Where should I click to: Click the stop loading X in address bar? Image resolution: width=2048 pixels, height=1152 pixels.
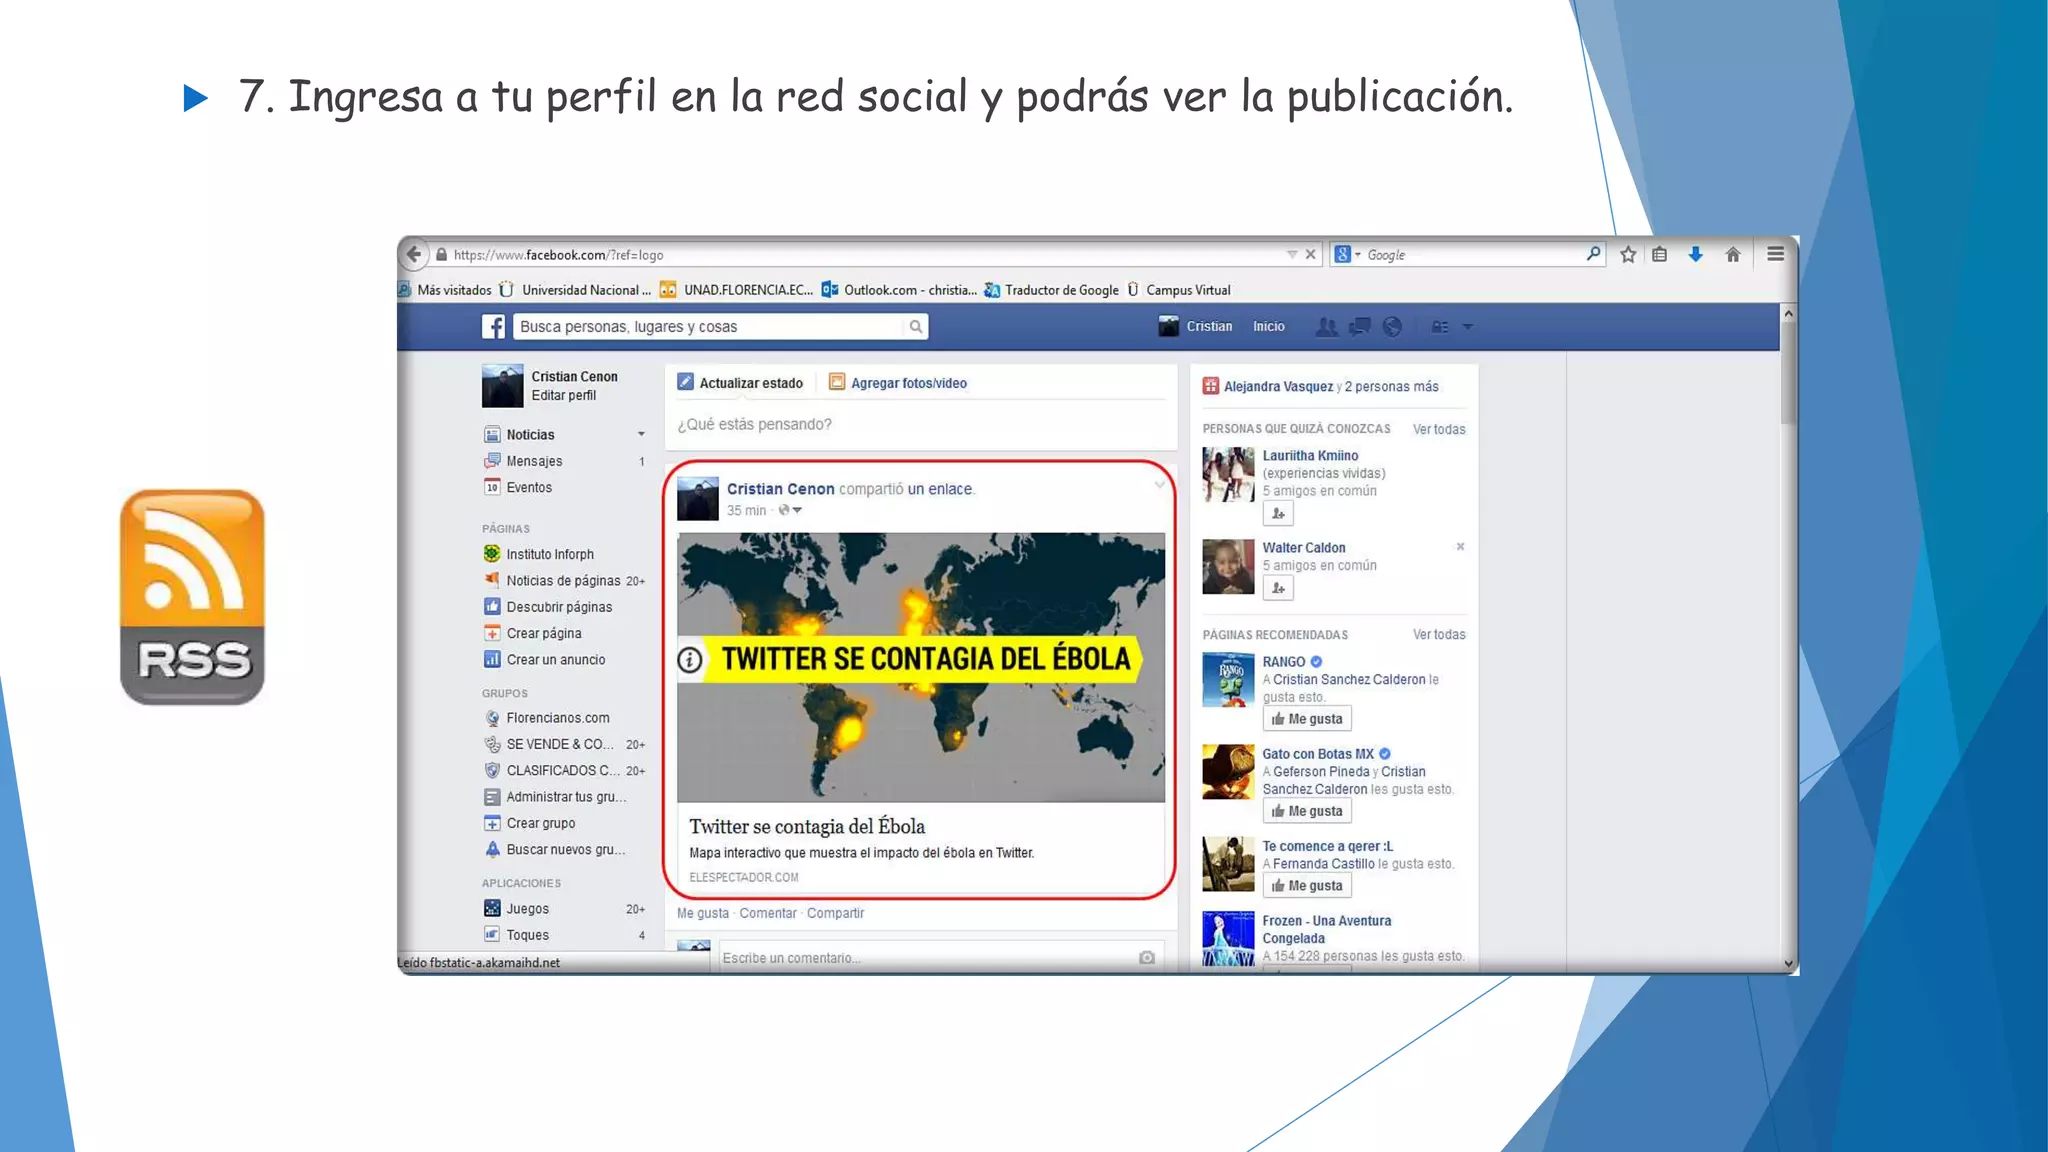(x=1310, y=255)
